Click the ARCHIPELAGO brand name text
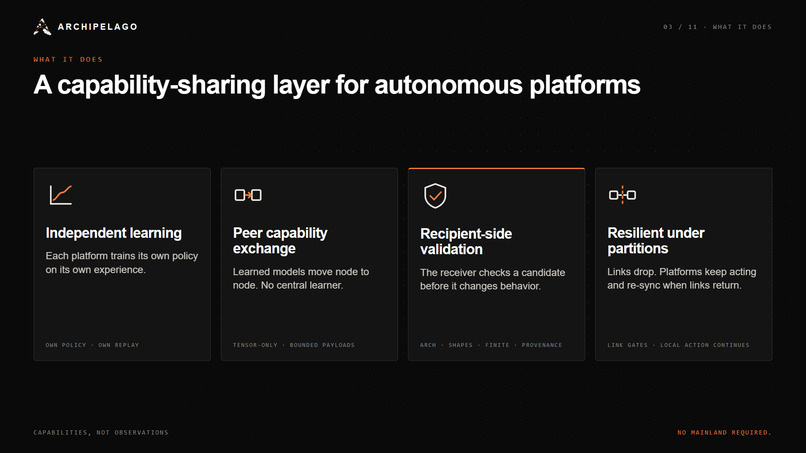This screenshot has height=453, width=806. [98, 27]
